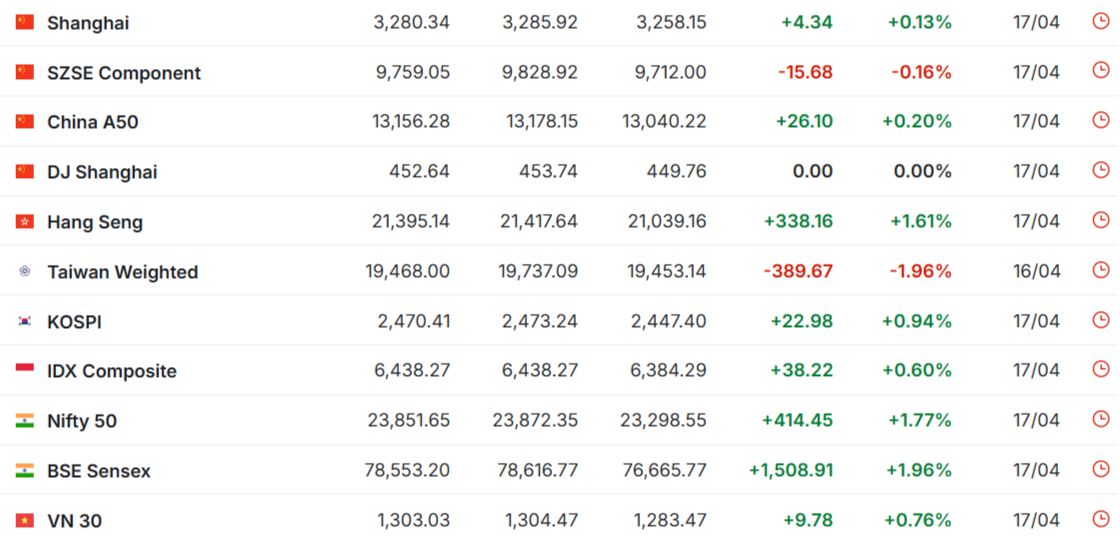Image resolution: width=1120 pixels, height=539 pixels.
Task: Open the Taiwan Weighted index page
Action: (x=123, y=272)
